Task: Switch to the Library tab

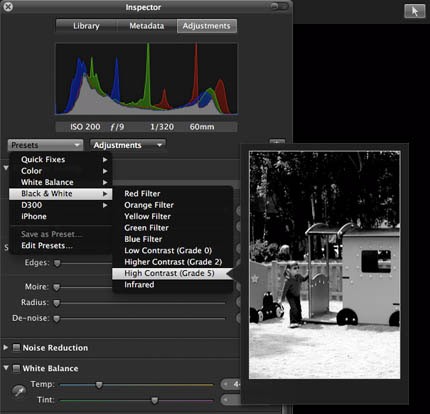Action: pos(86,26)
